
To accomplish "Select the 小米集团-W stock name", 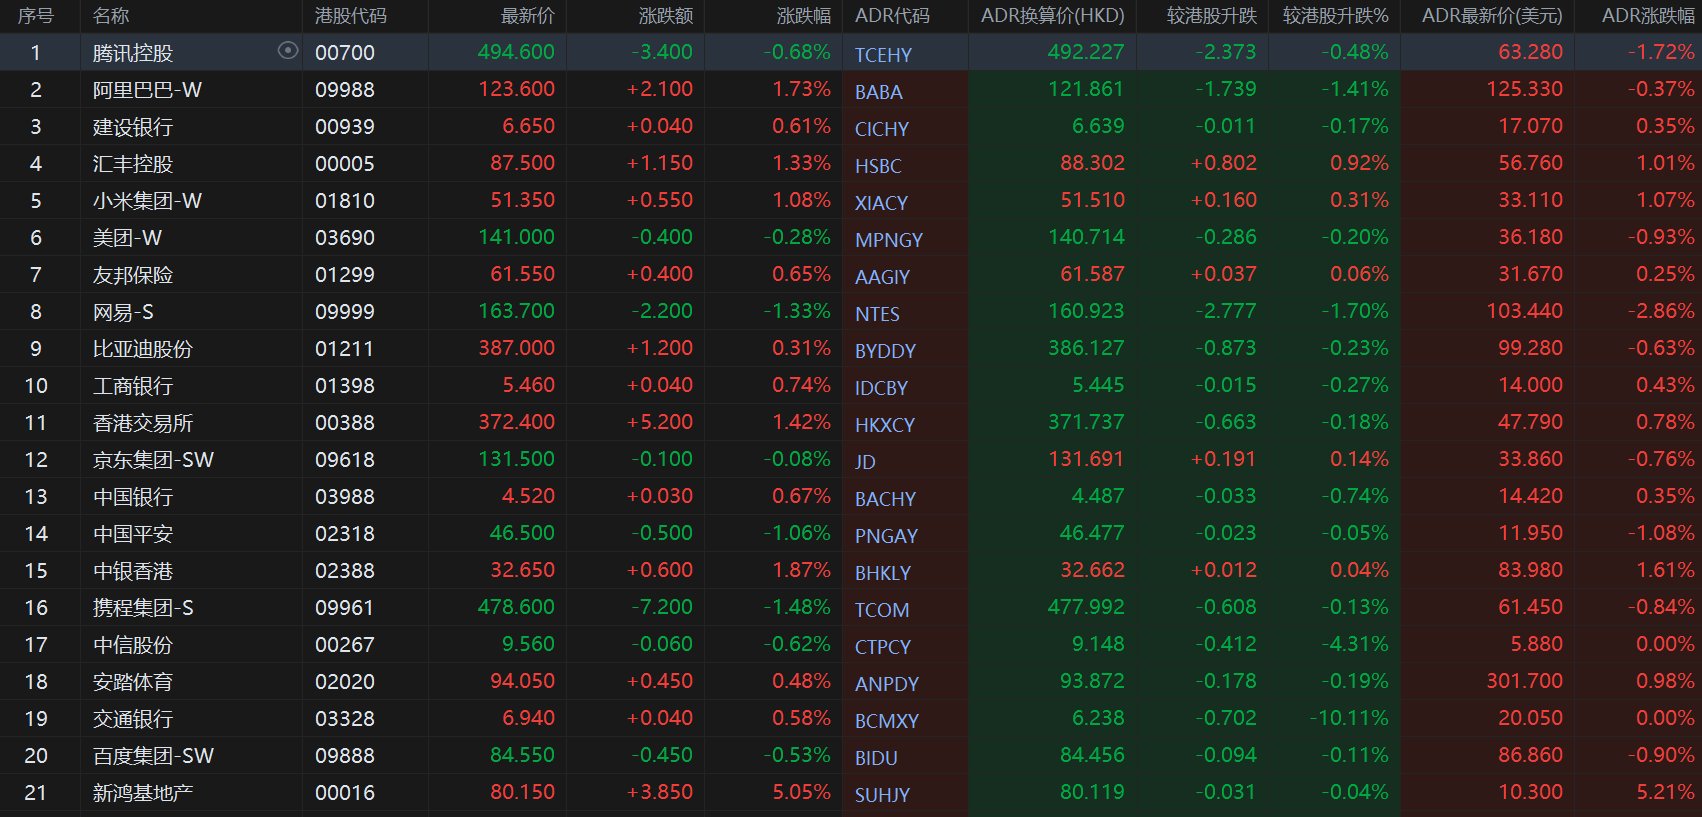I will (x=147, y=201).
